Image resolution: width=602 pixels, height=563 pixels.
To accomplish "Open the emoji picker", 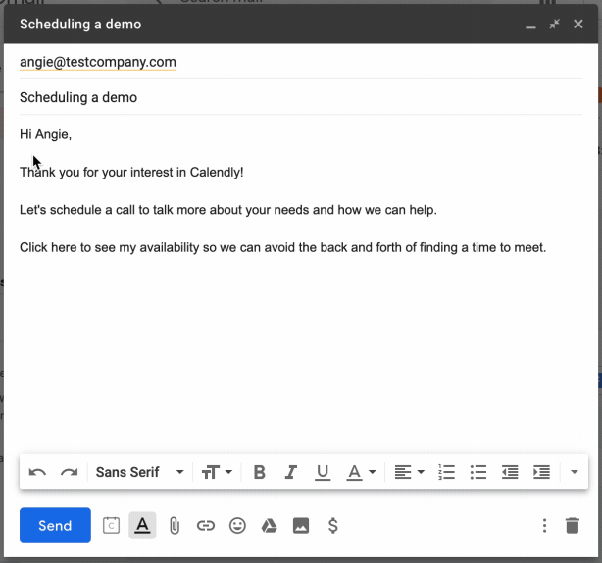I will pos(237,526).
